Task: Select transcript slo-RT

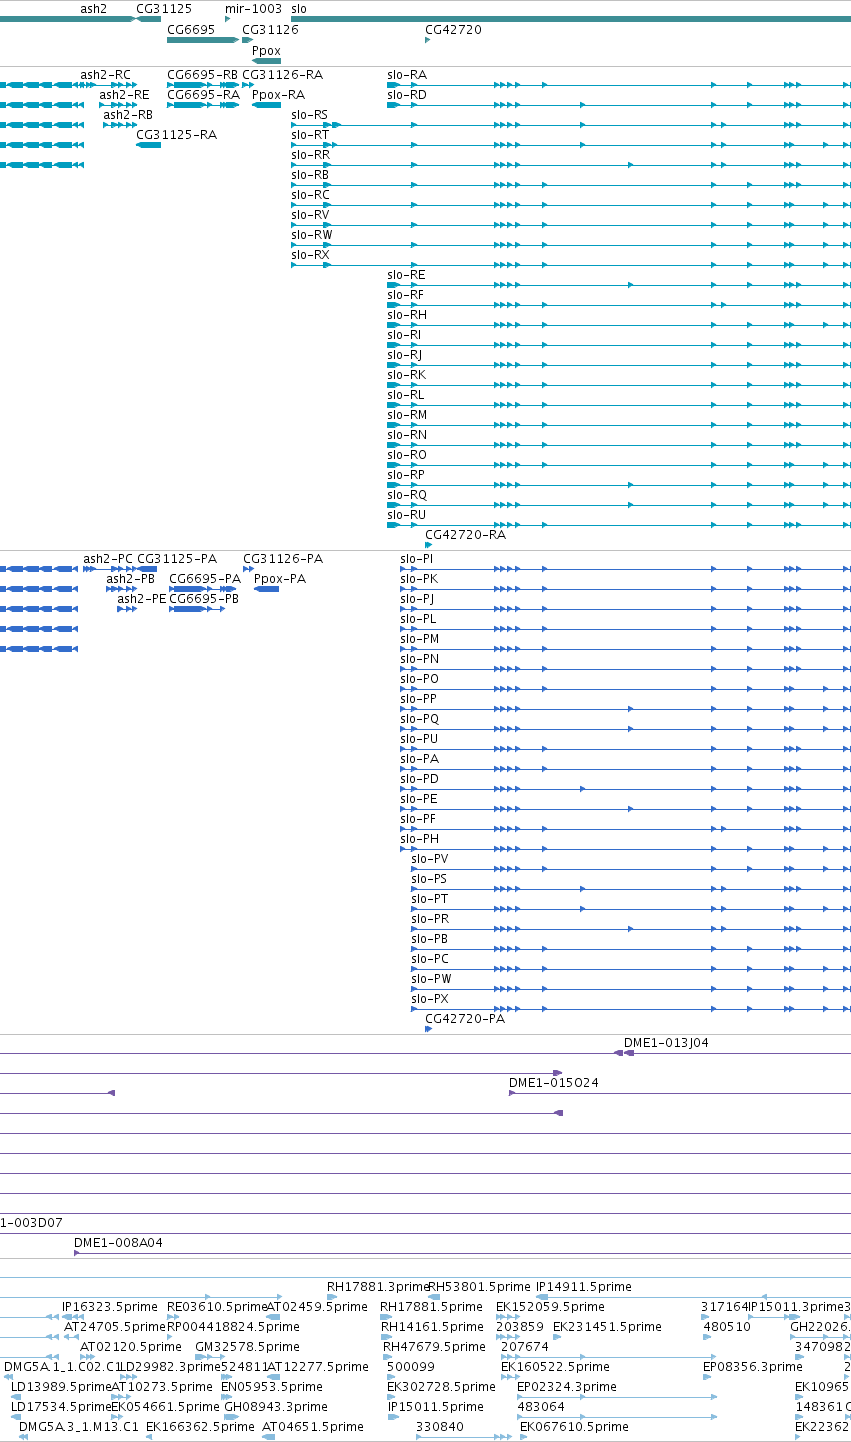Action: pyautogui.click(x=309, y=135)
